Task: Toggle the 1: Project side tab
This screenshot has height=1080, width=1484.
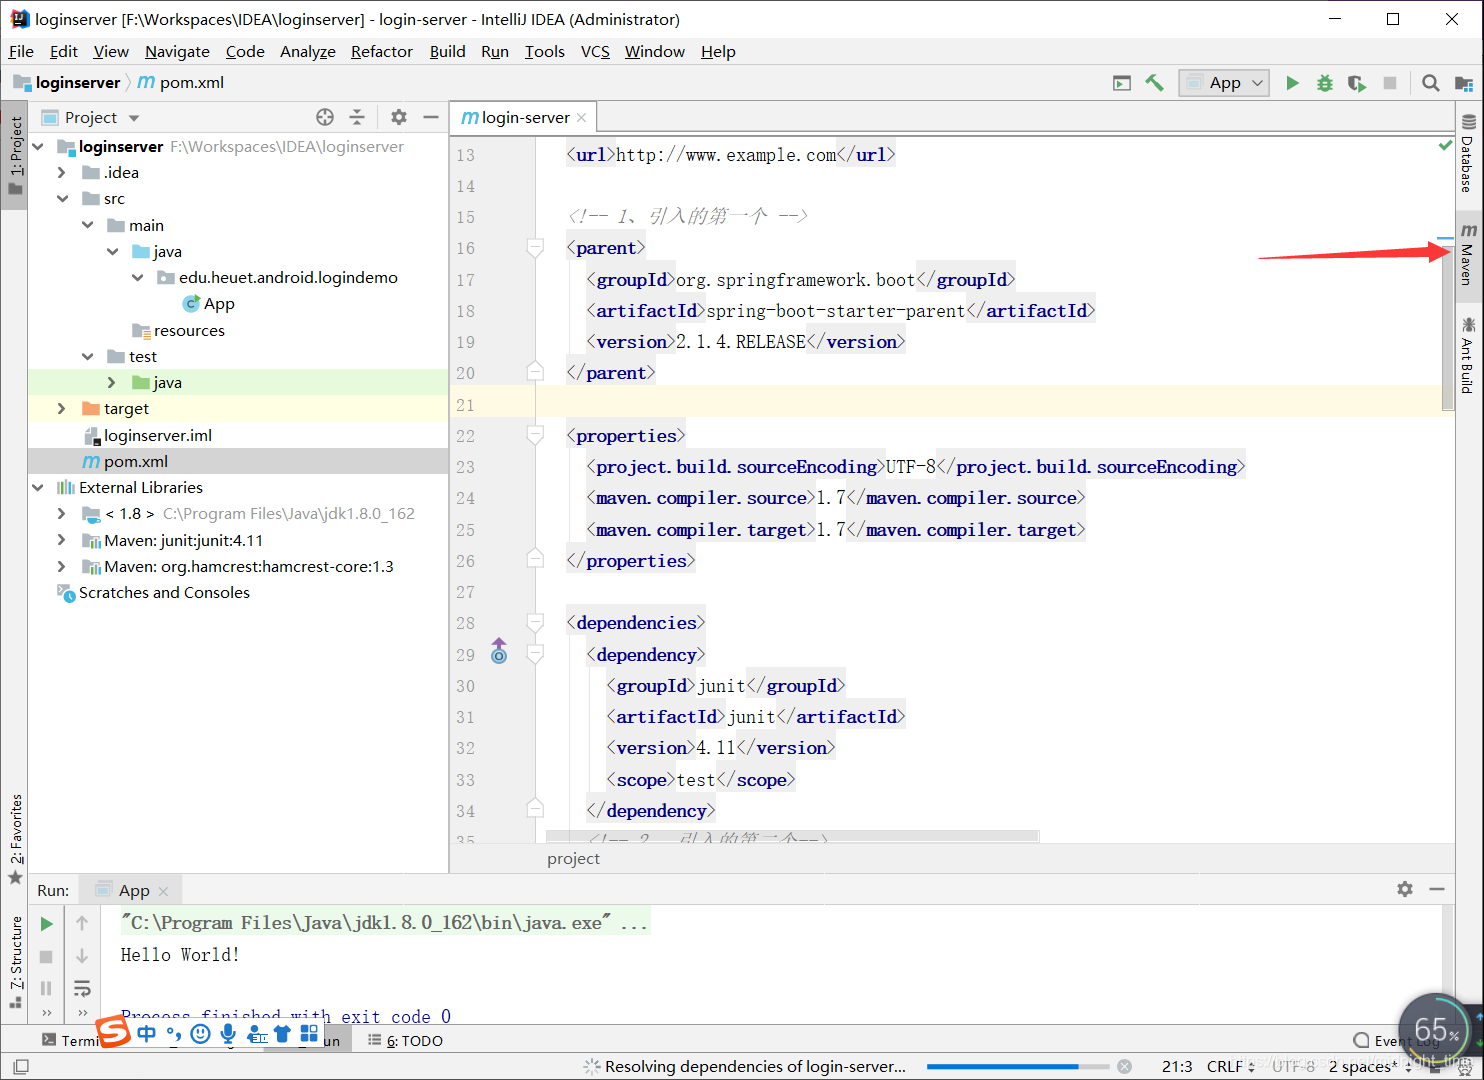Action: point(14,155)
